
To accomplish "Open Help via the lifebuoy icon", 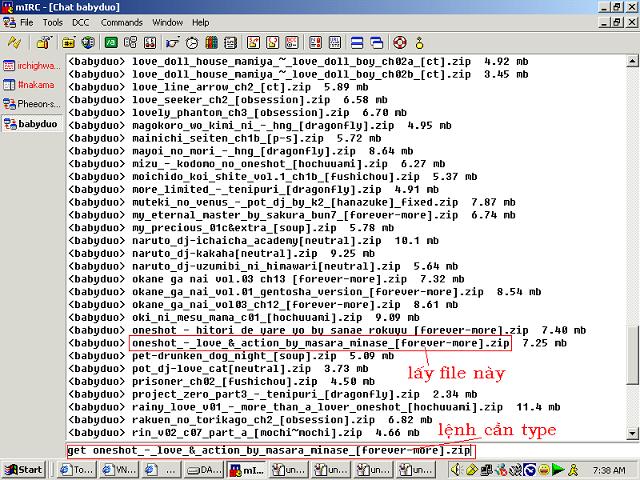I will 400,42.
